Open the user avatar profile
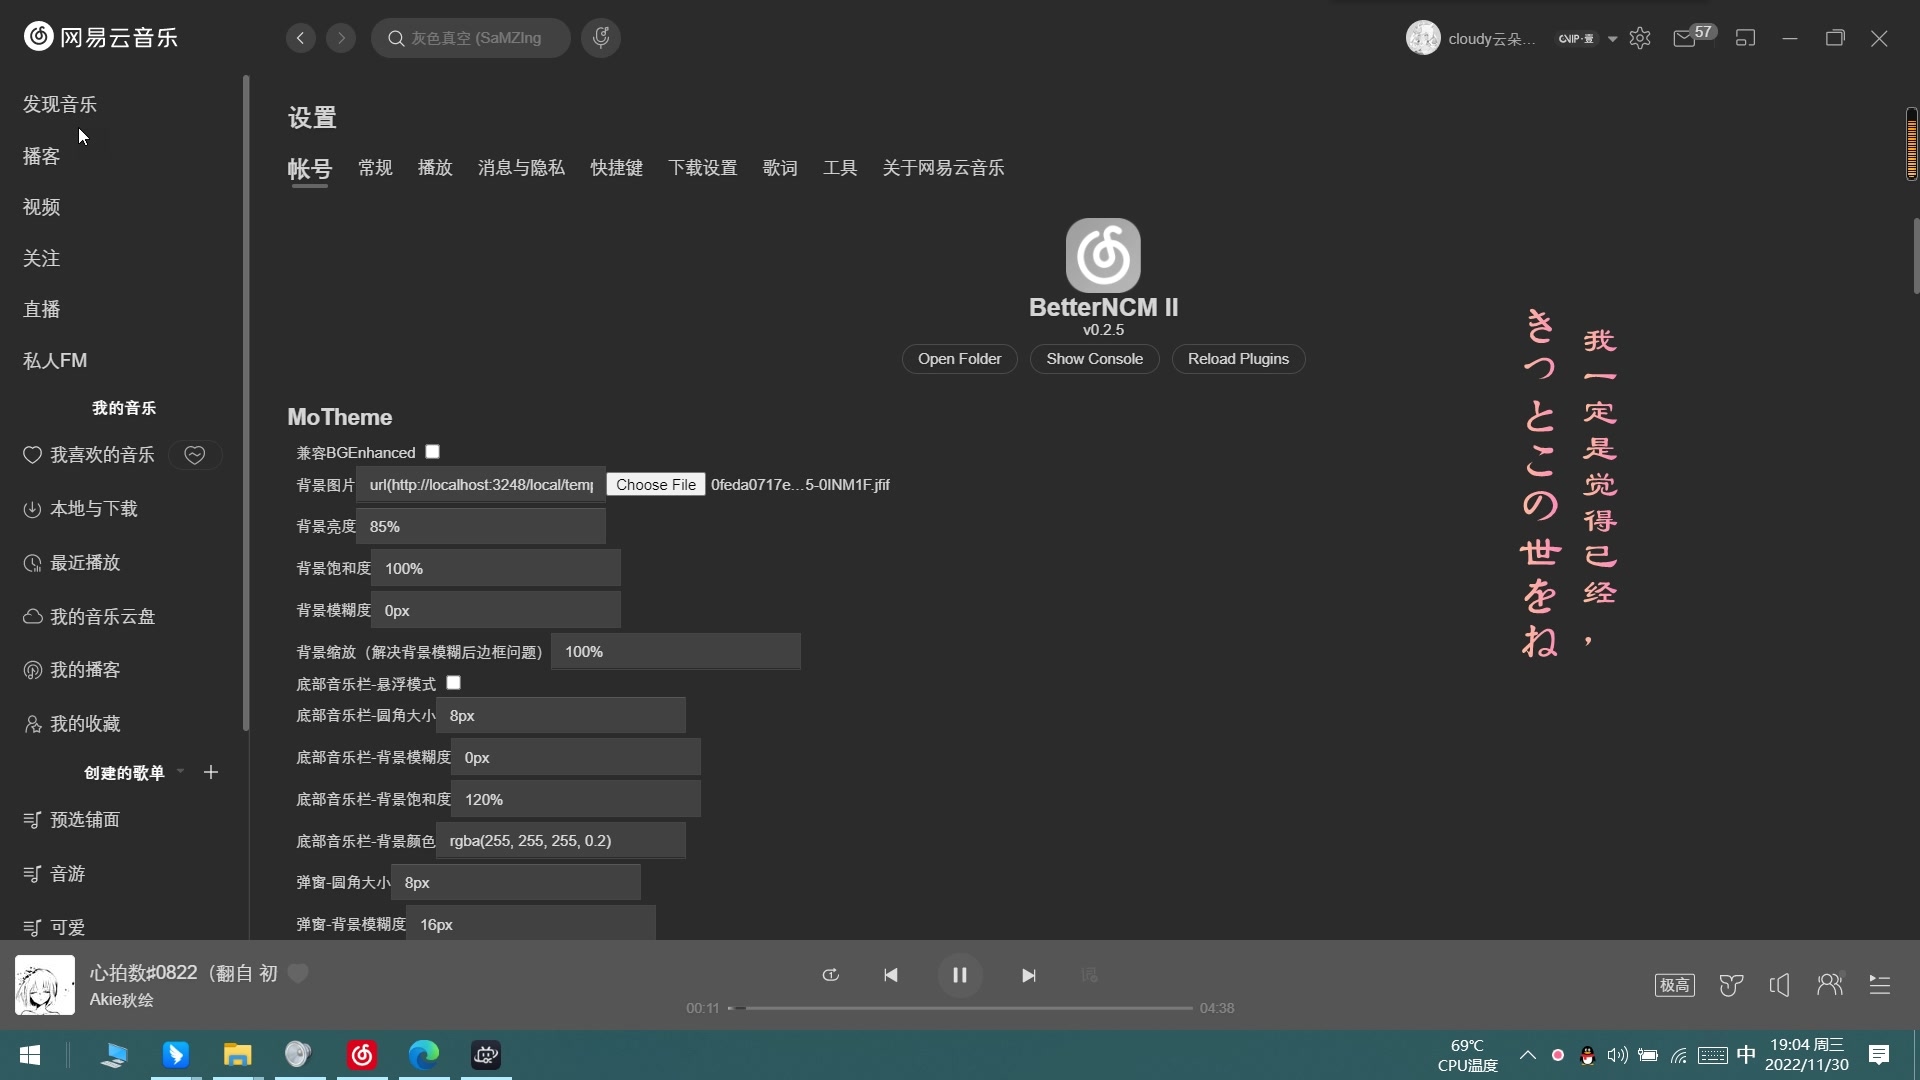The image size is (1920, 1080). coord(1422,38)
